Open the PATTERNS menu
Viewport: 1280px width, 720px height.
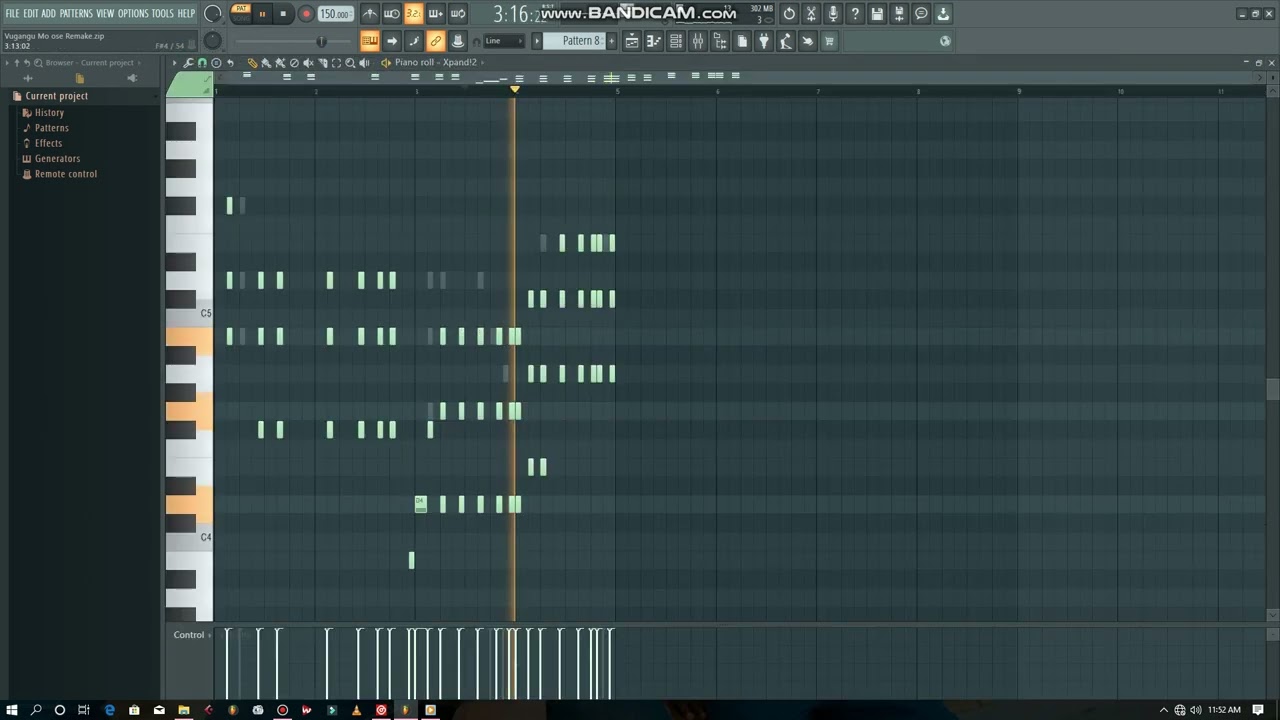click(x=76, y=14)
